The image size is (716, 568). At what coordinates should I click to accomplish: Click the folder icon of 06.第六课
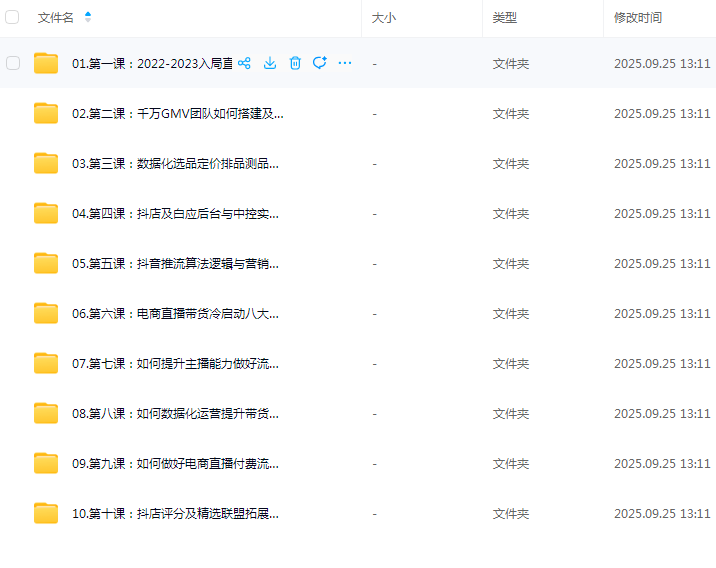tap(46, 313)
